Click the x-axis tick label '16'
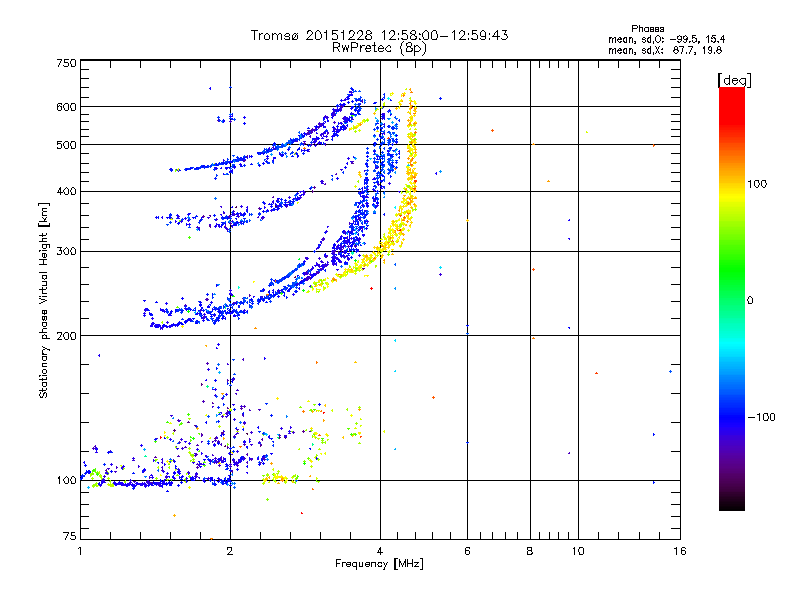Image resolution: width=800 pixels, height=600 pixels. coord(680,551)
